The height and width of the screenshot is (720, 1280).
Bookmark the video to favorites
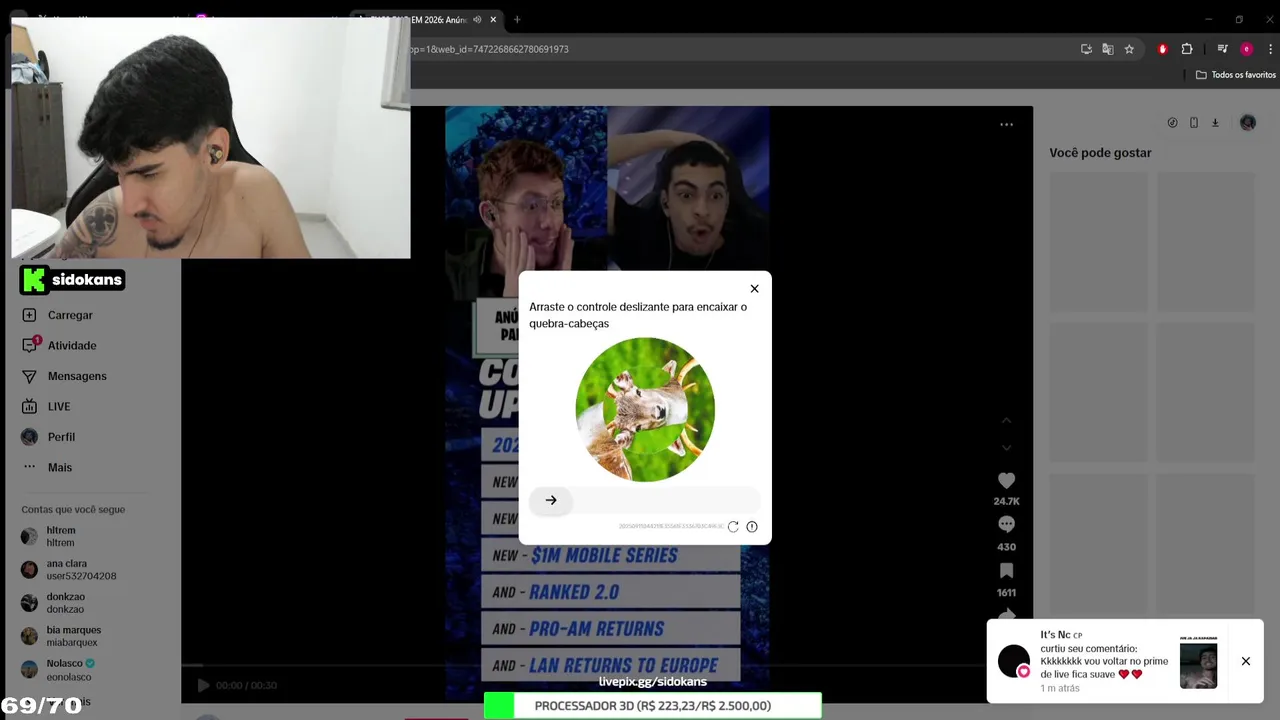pyautogui.click(x=1006, y=570)
